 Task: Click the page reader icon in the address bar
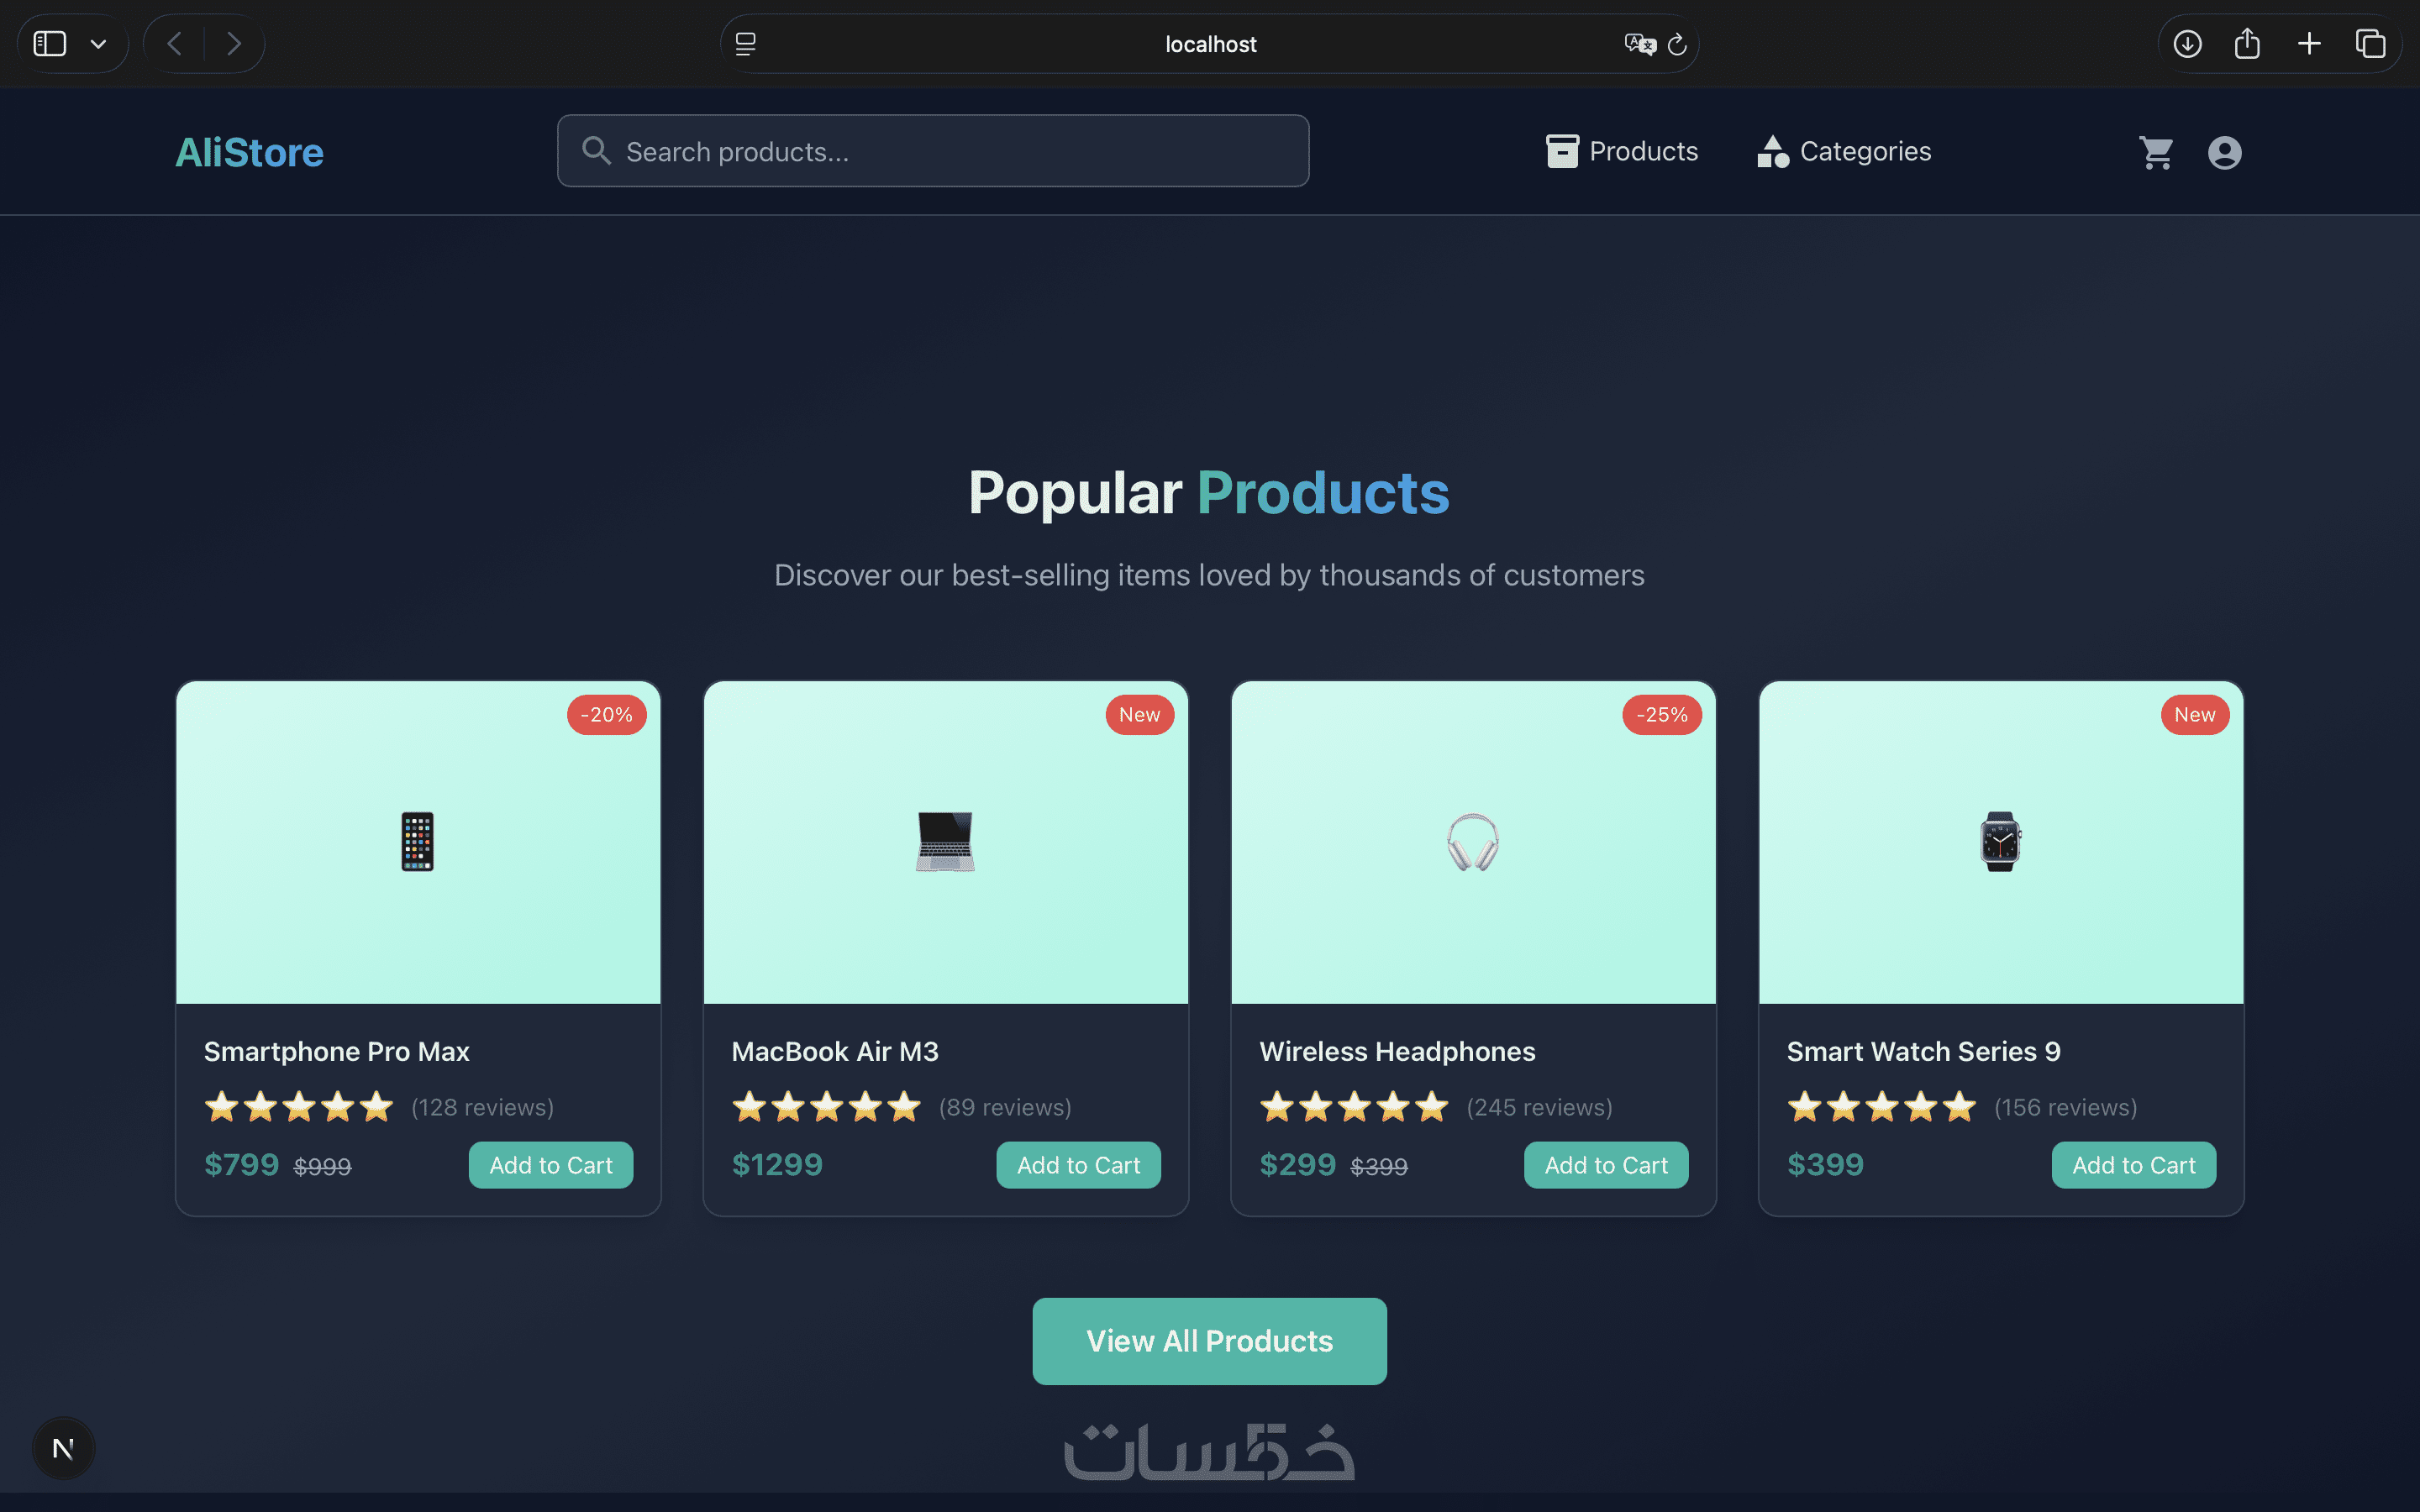[745, 44]
